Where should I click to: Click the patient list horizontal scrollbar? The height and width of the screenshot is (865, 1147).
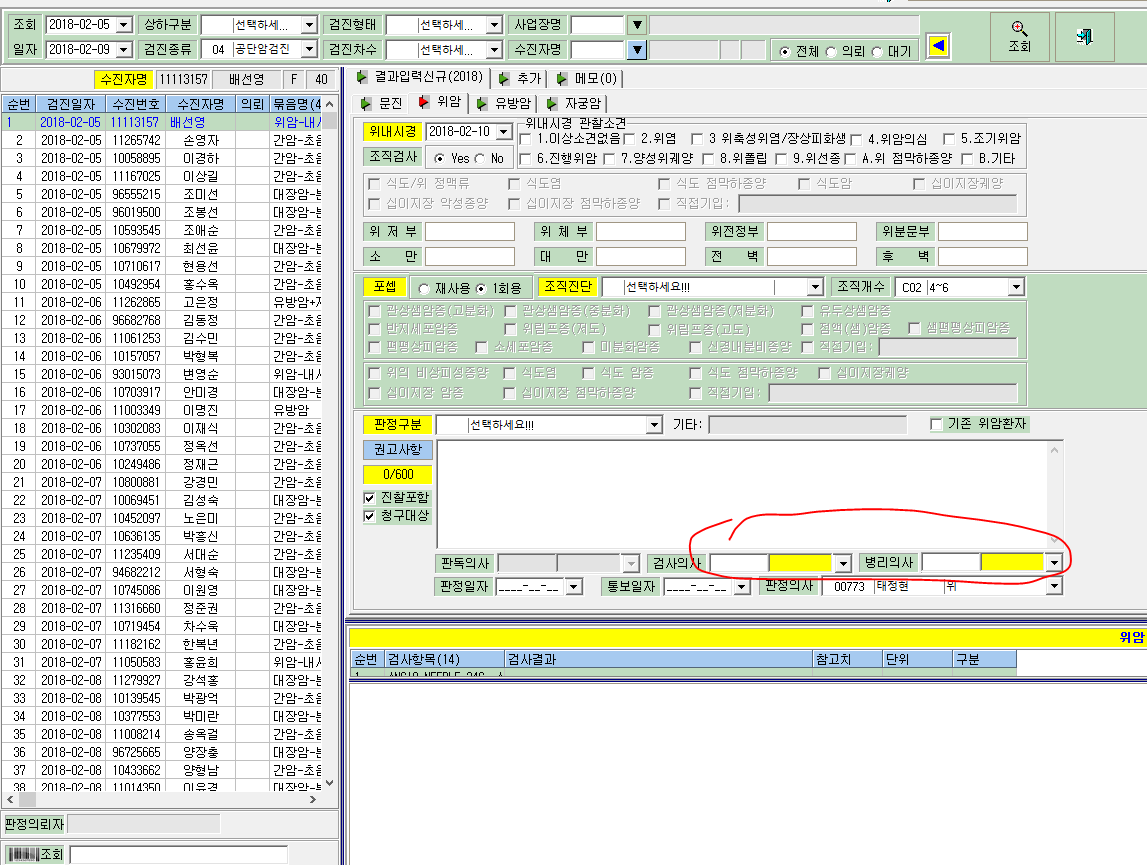click(162, 799)
